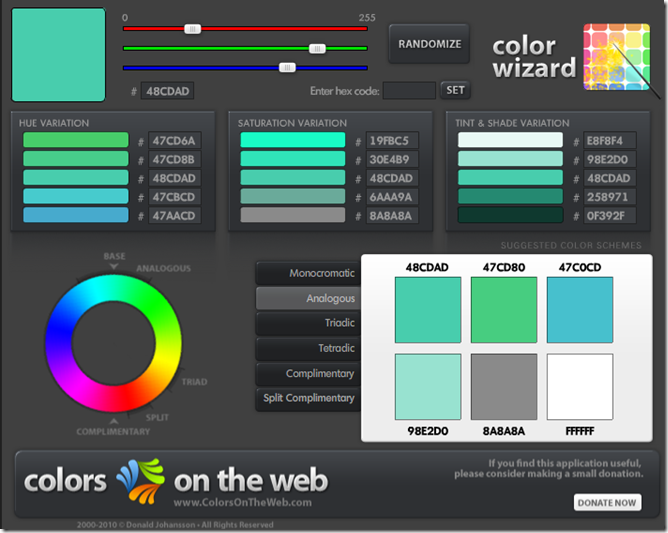Viewport: 668px width, 533px height.
Task: Switch to the Triadic scheme
Action: click(x=306, y=323)
